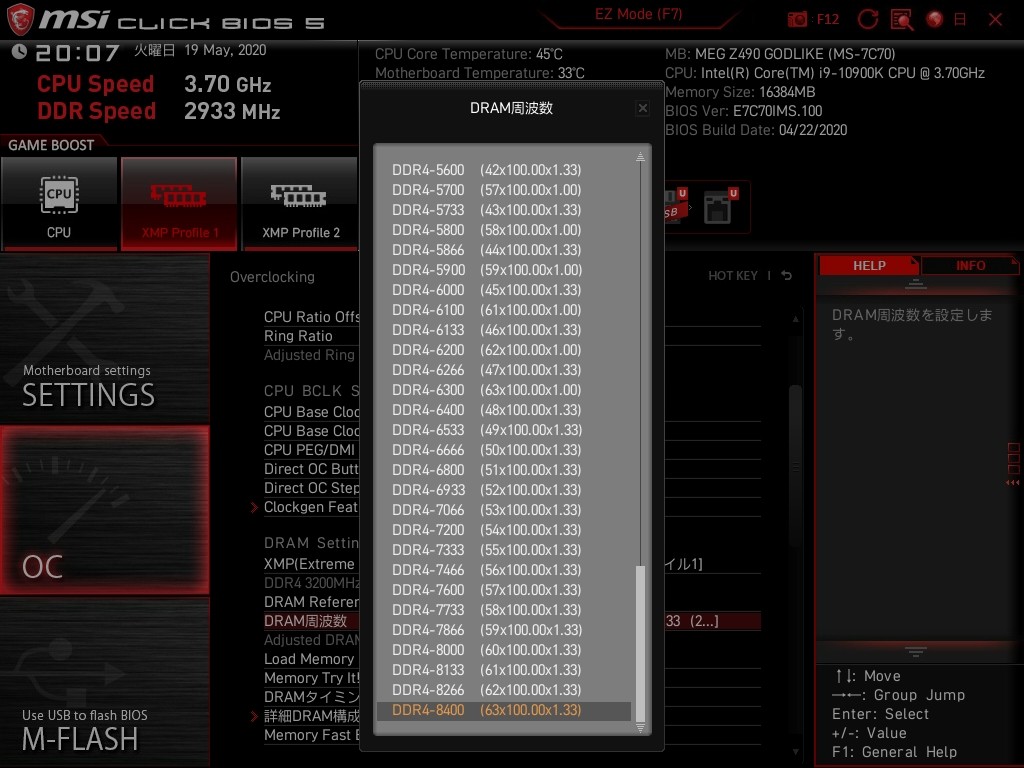Close BIOS with the top-right X
The image size is (1024, 768).
pos(995,20)
